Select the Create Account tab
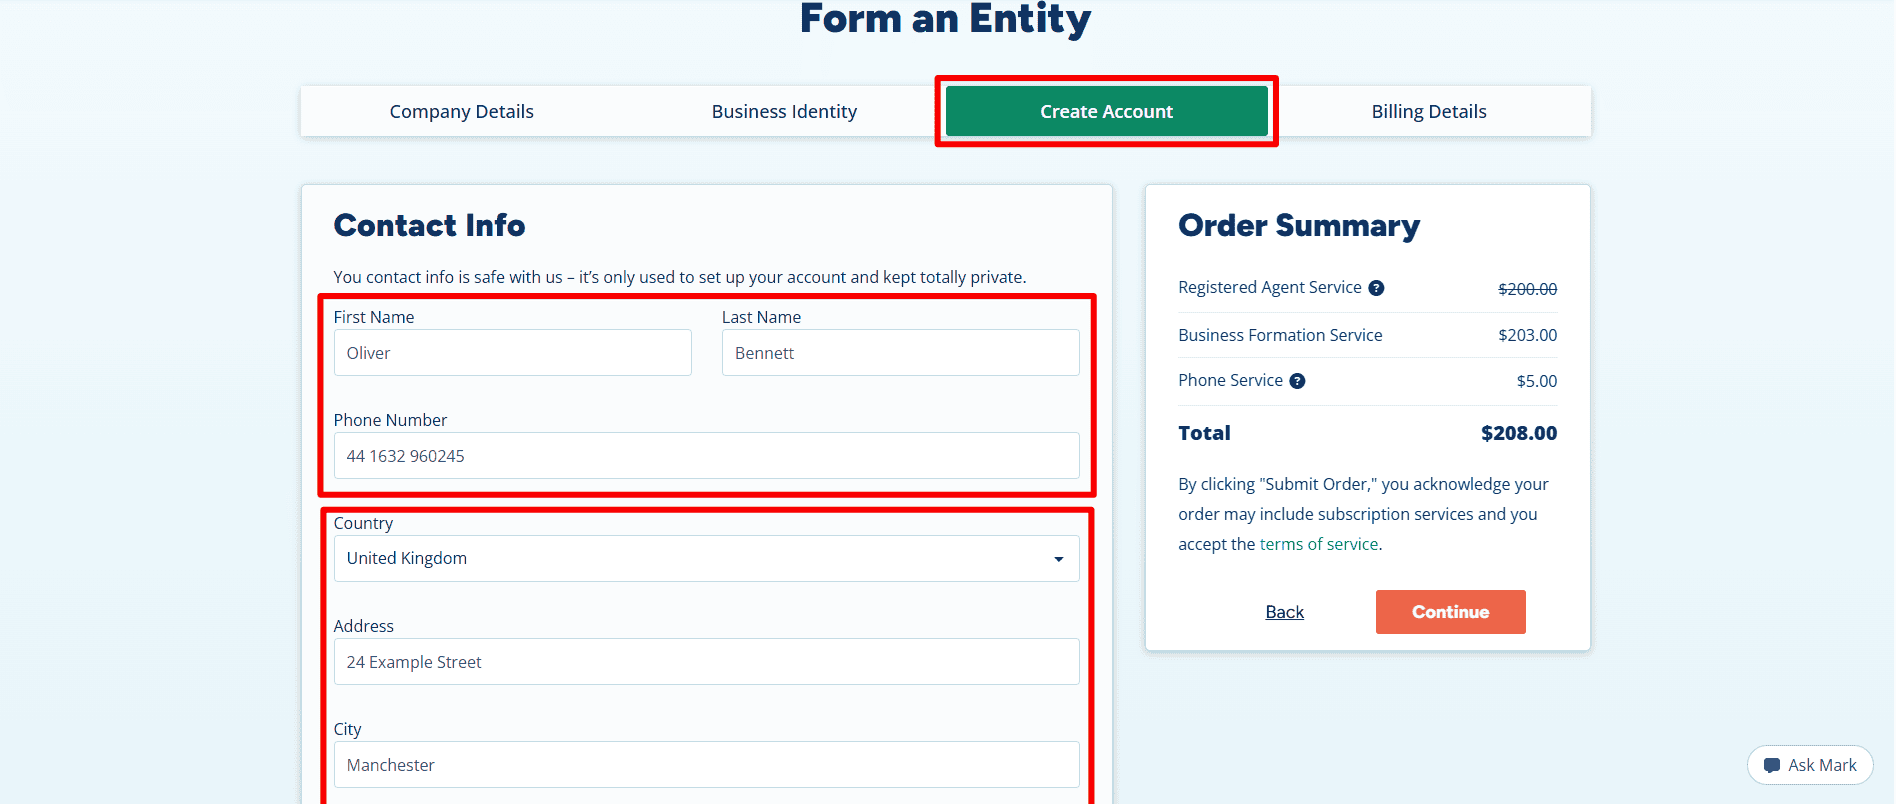Viewport: 1896px width, 804px height. (x=1106, y=111)
